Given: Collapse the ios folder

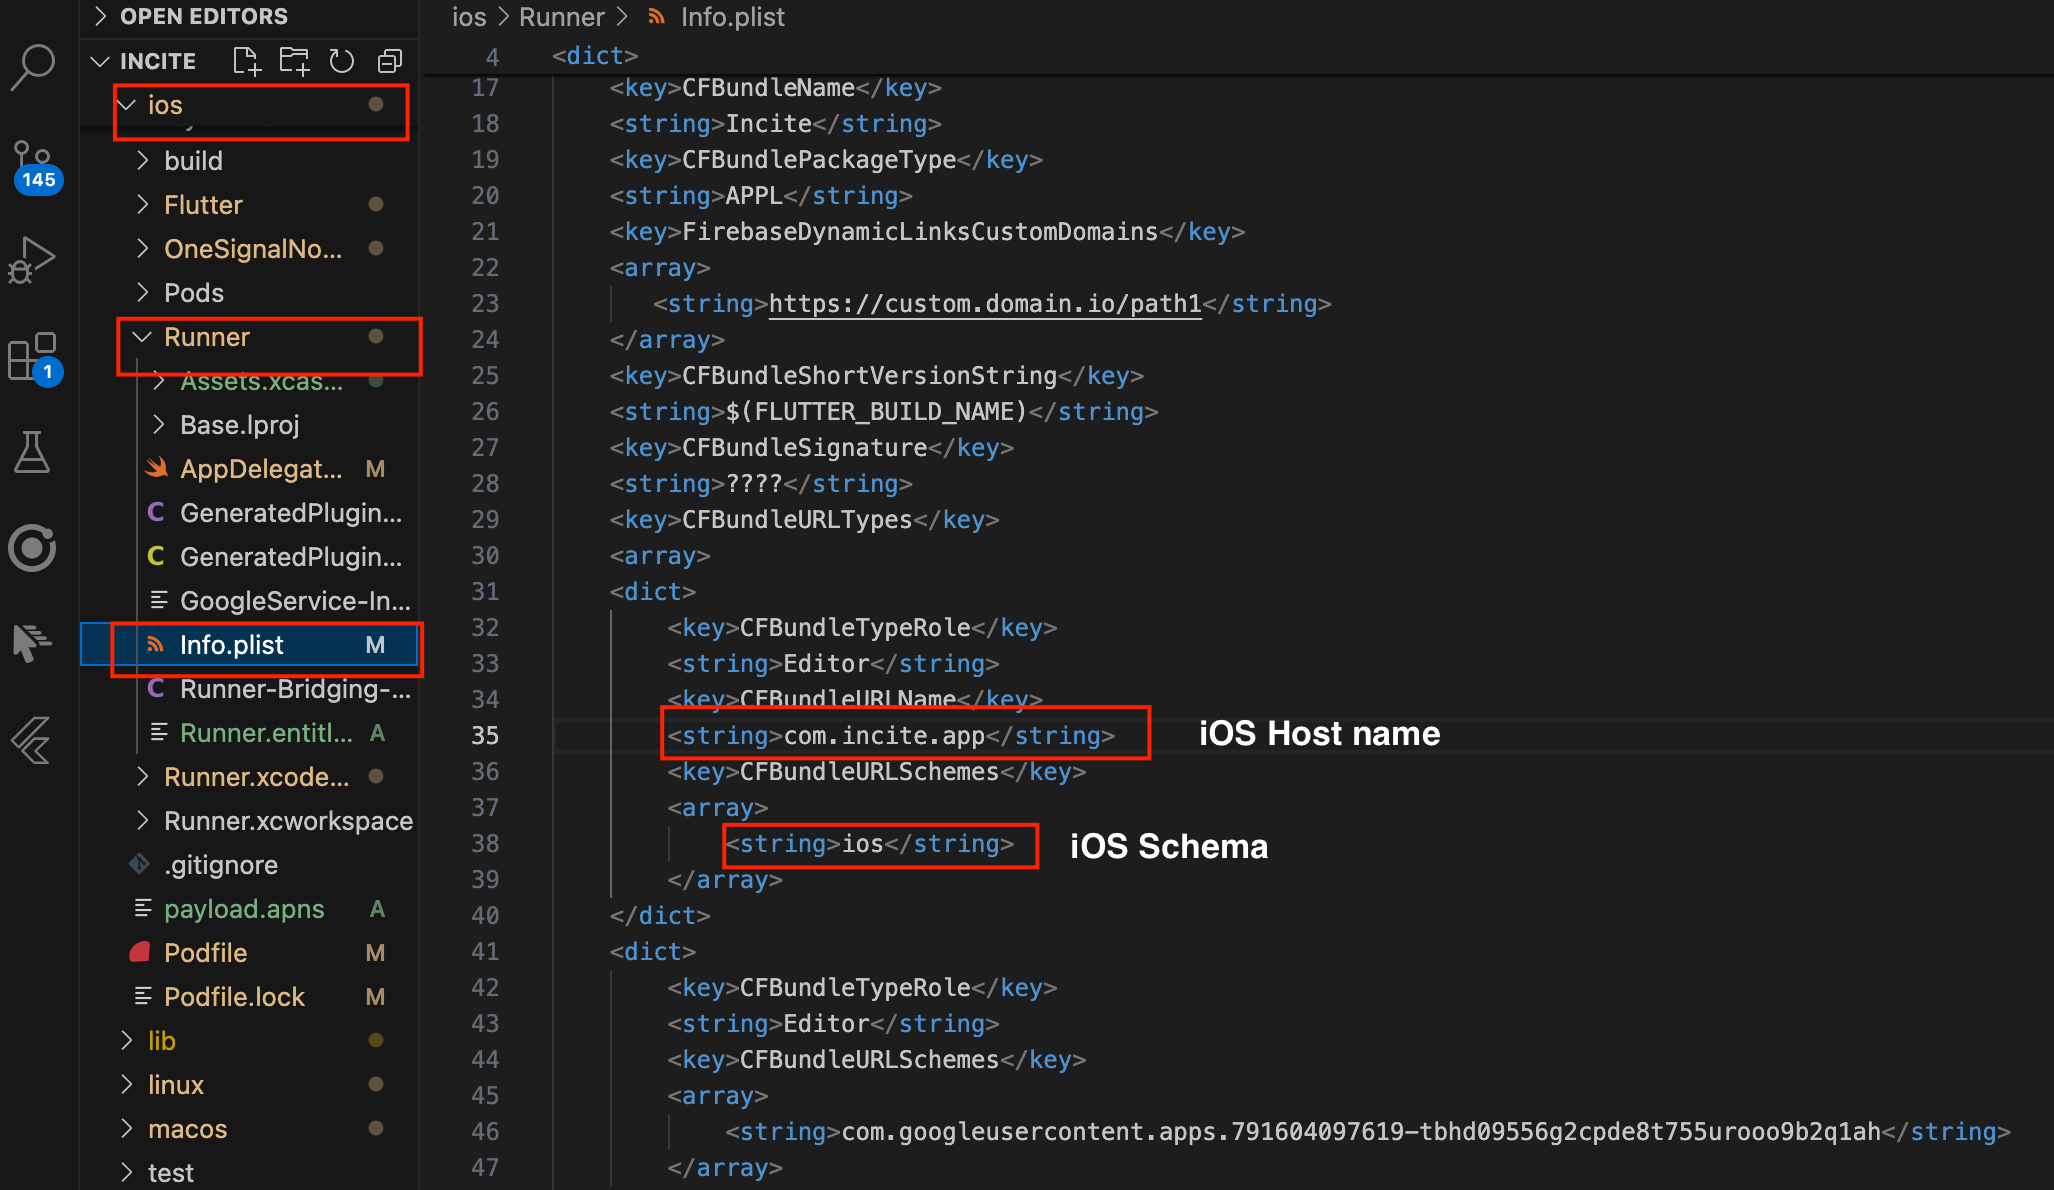Looking at the screenshot, I should pyautogui.click(x=165, y=105).
